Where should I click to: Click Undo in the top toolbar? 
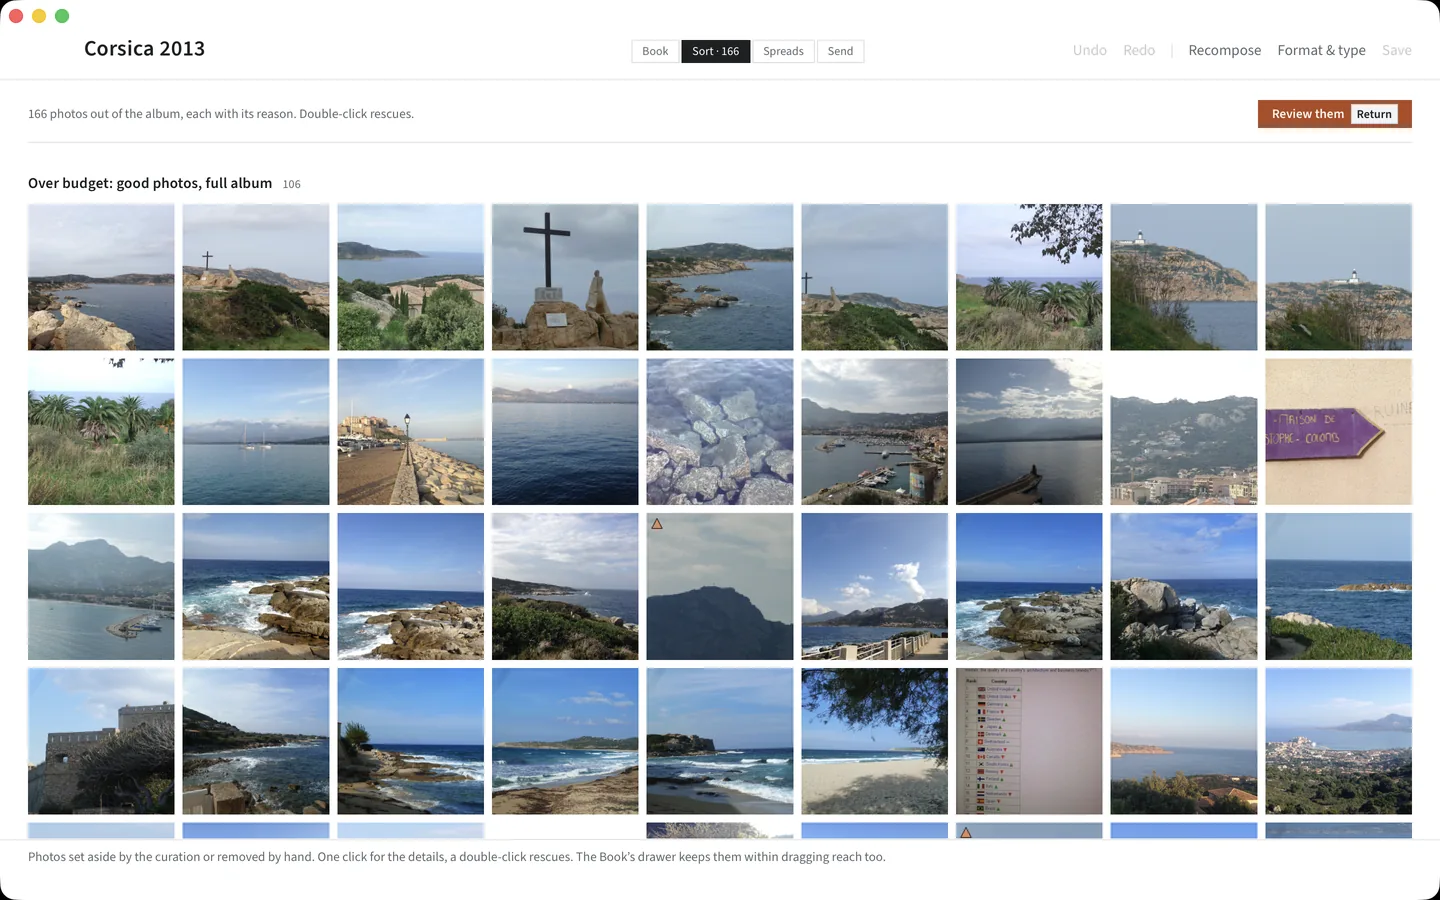coord(1090,50)
